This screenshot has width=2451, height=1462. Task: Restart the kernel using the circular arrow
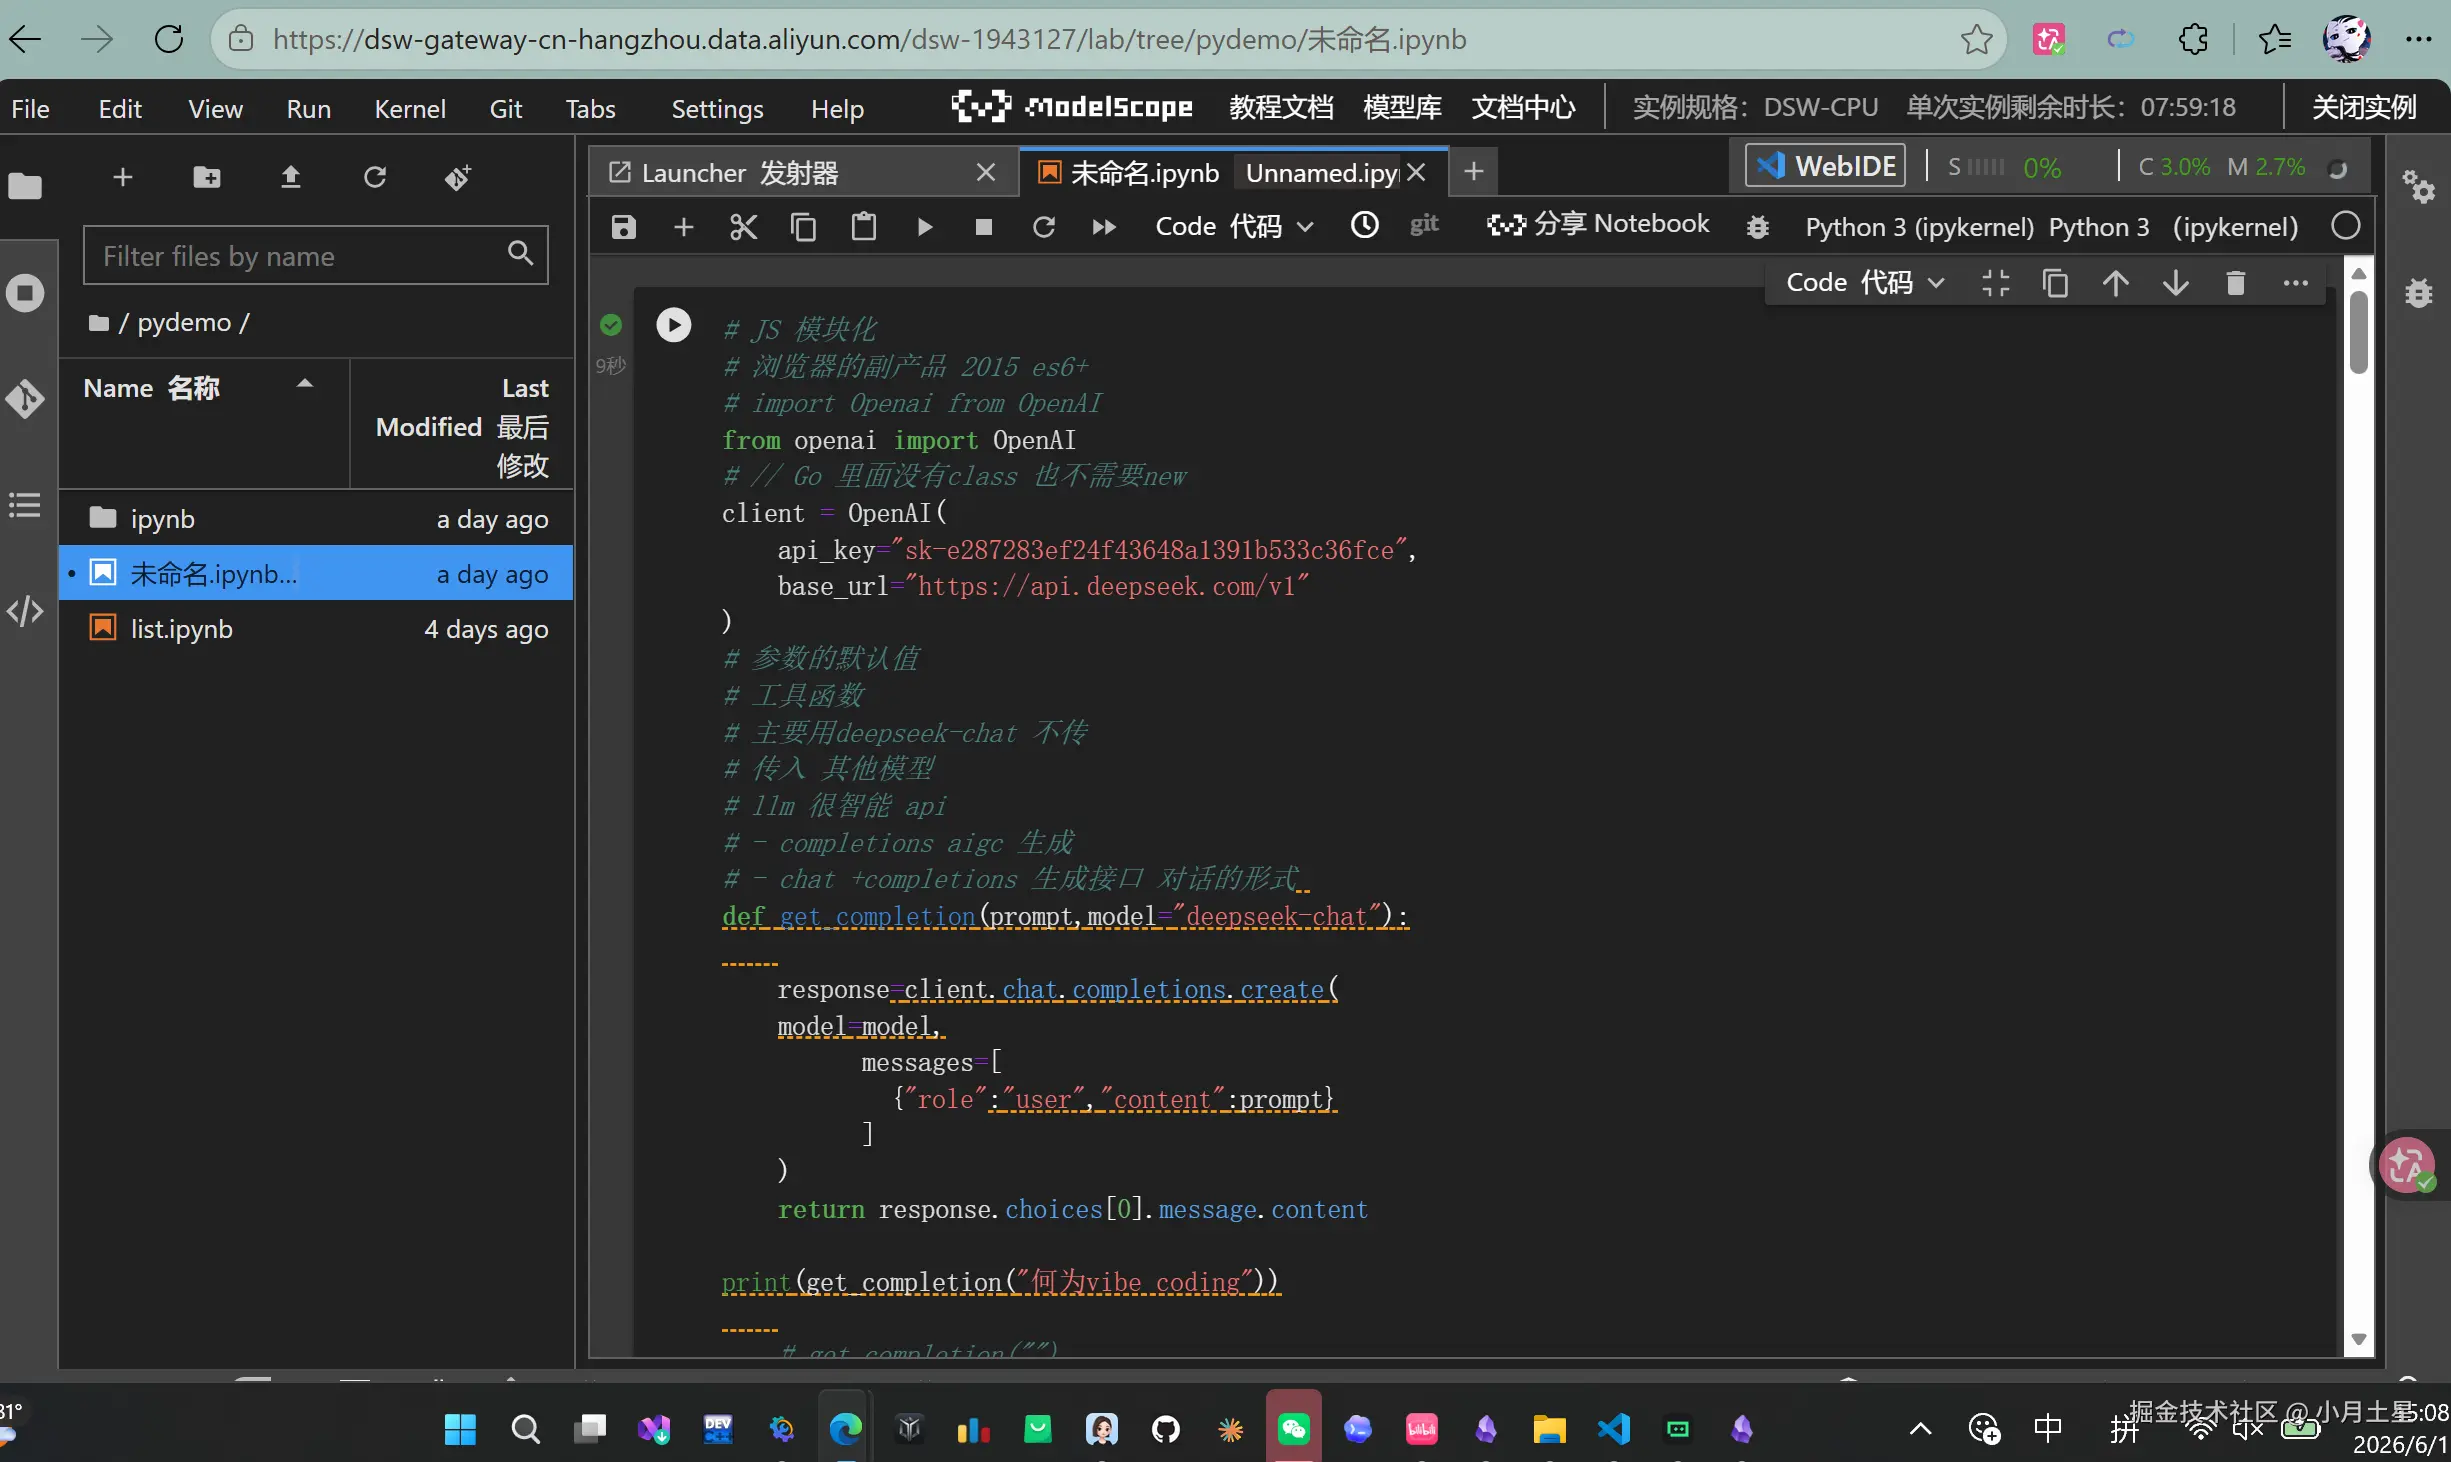click(x=1044, y=227)
